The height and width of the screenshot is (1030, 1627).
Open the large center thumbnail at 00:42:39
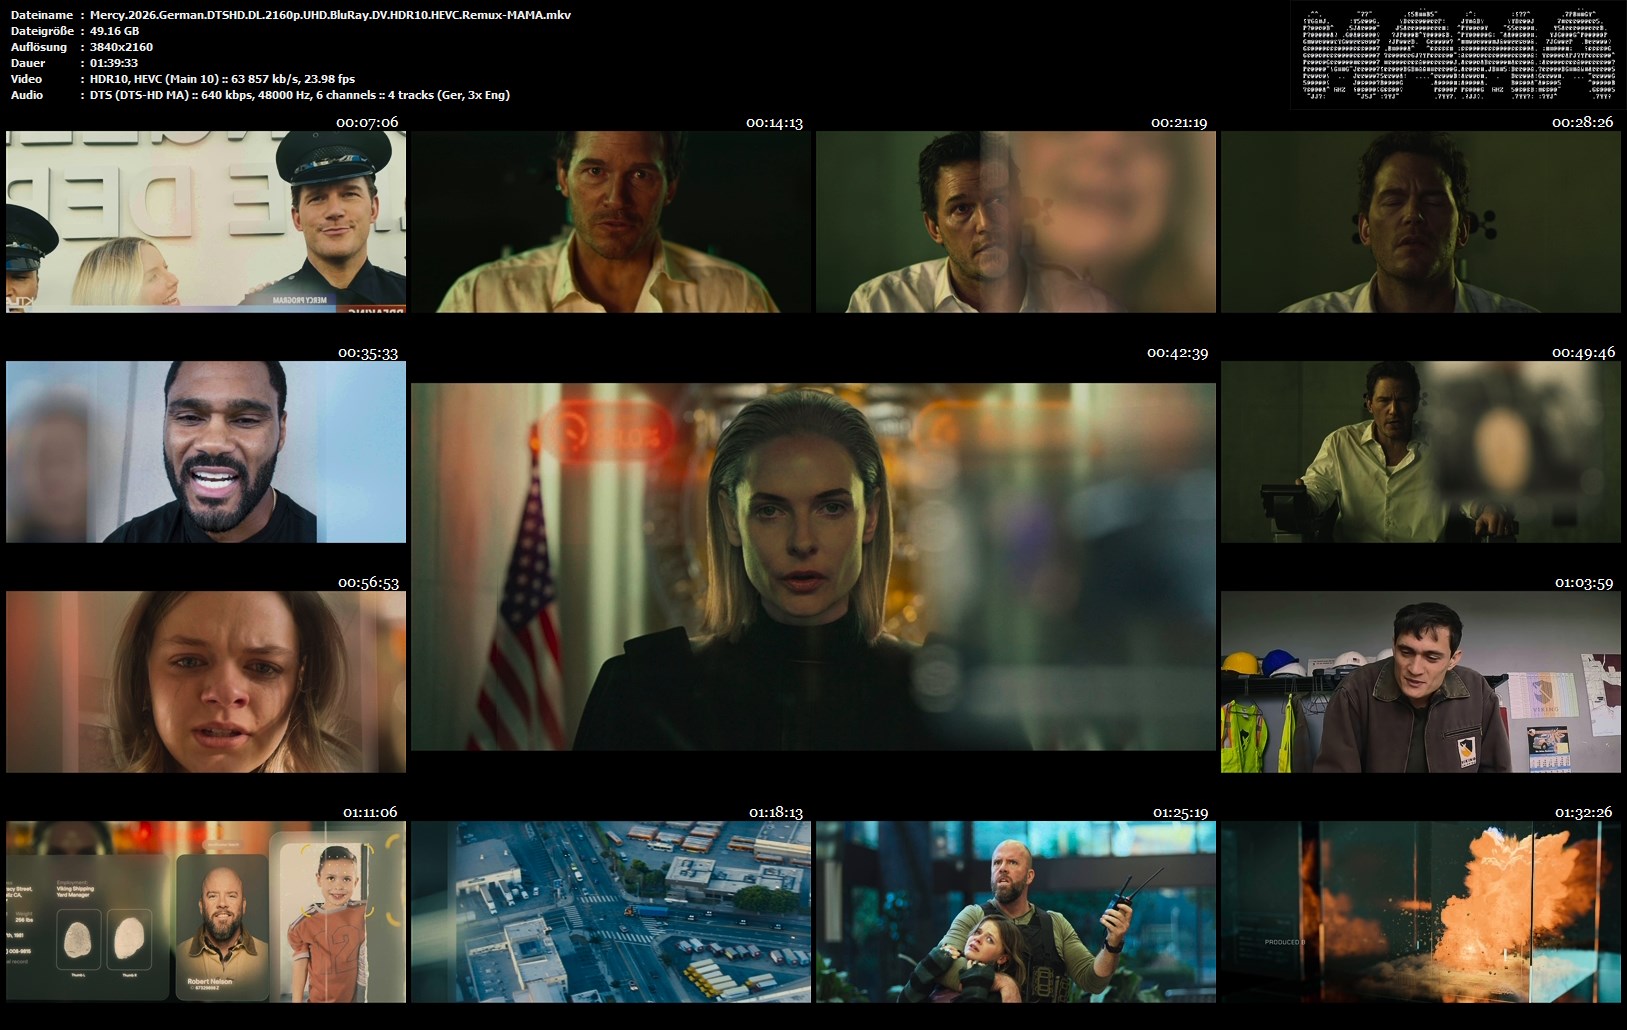click(813, 567)
